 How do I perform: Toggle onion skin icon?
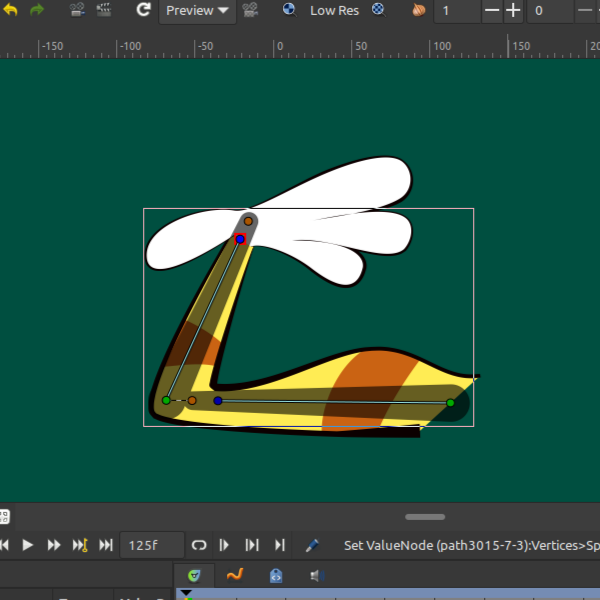pyautogui.click(x=419, y=10)
